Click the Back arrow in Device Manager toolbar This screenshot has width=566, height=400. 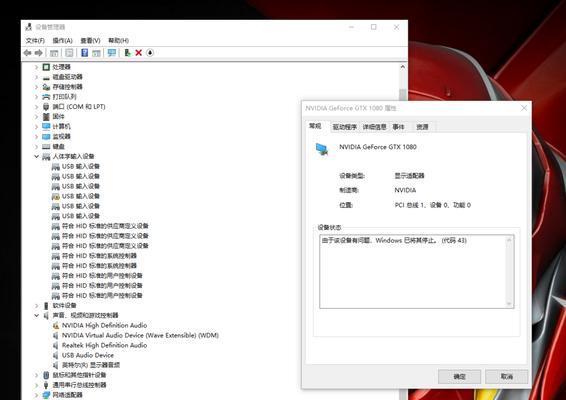(x=27, y=53)
